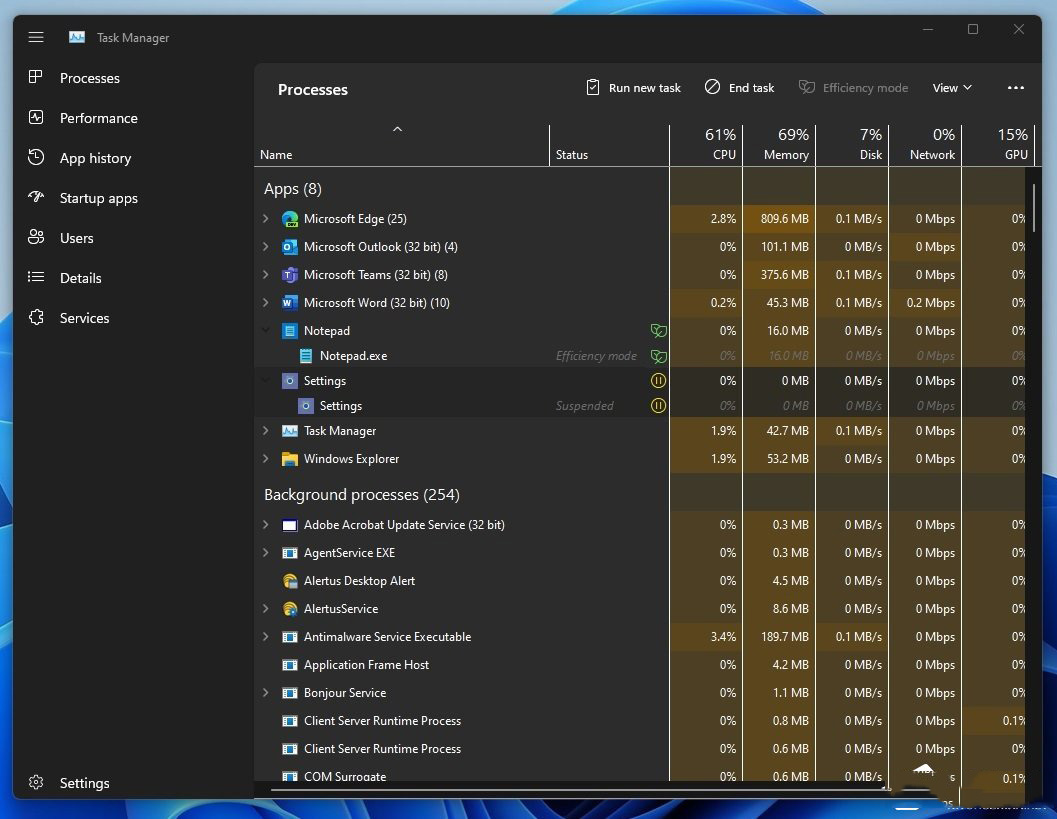Click the Microsoft Teams app icon
Viewport: 1057px width, 819px height.
290,275
